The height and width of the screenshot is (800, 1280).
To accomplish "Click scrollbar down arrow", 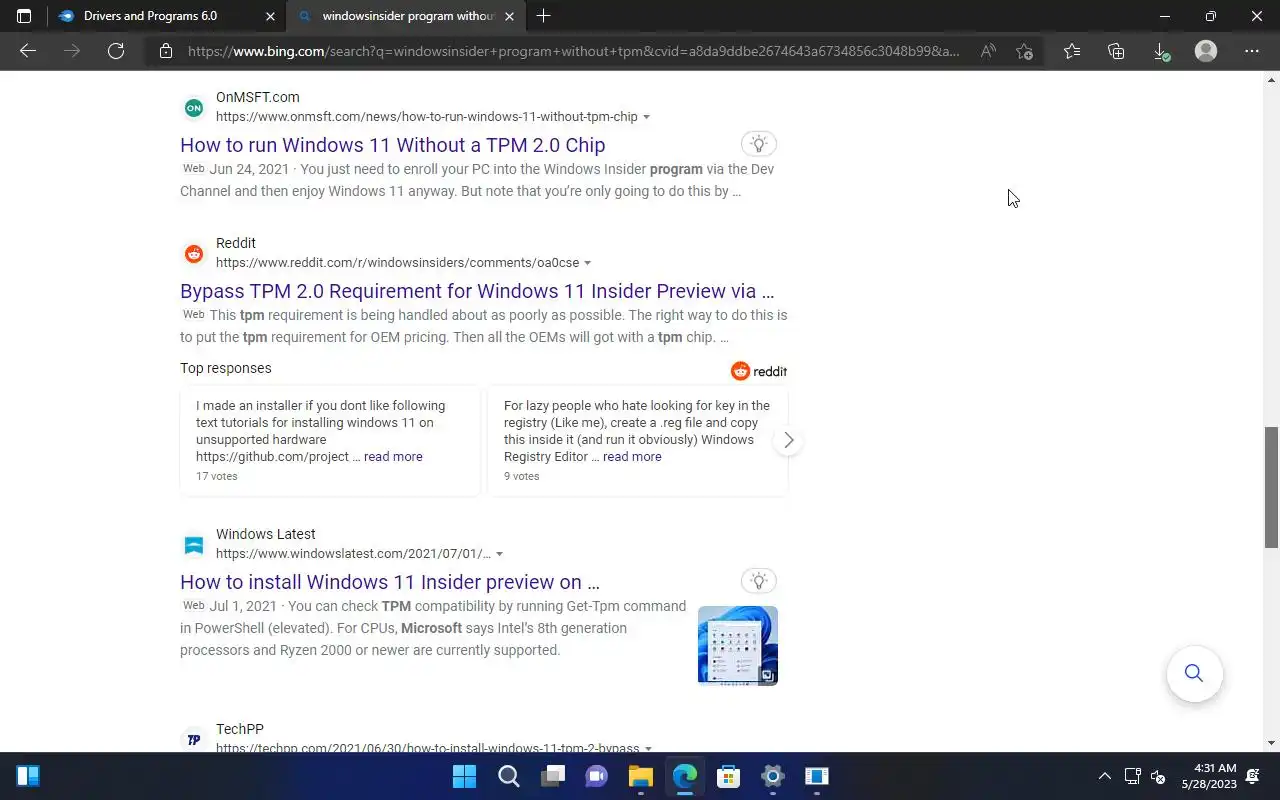I will pyautogui.click(x=1271, y=743).
